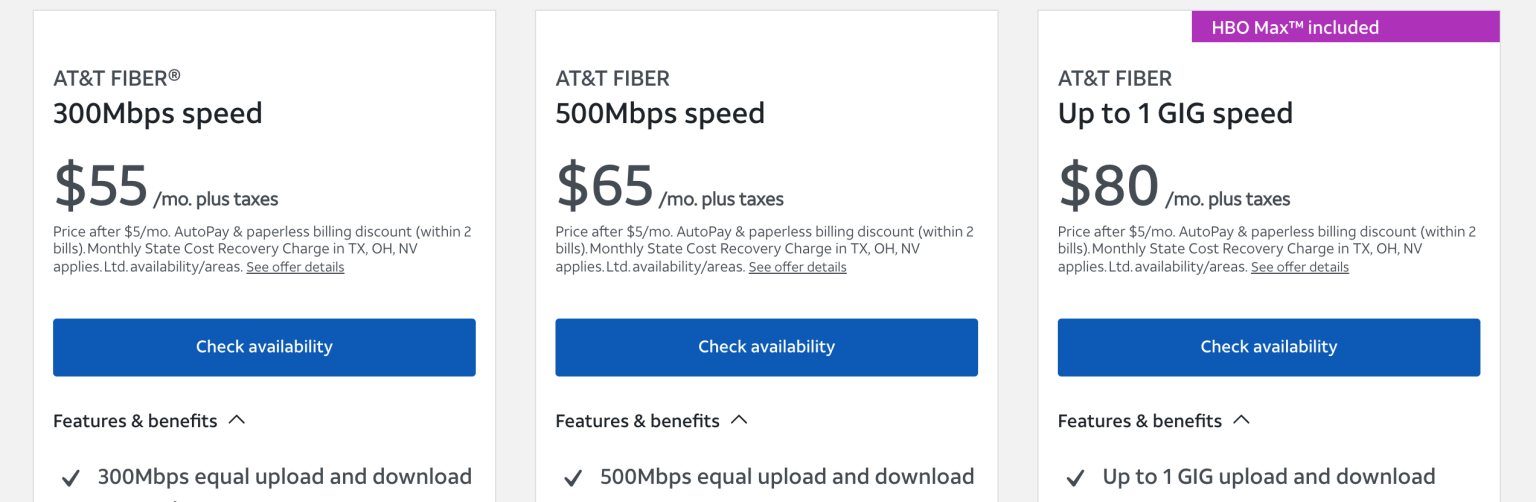Click the AT&T FIBER® label with registered mark
The height and width of the screenshot is (502, 1536).
(x=117, y=78)
